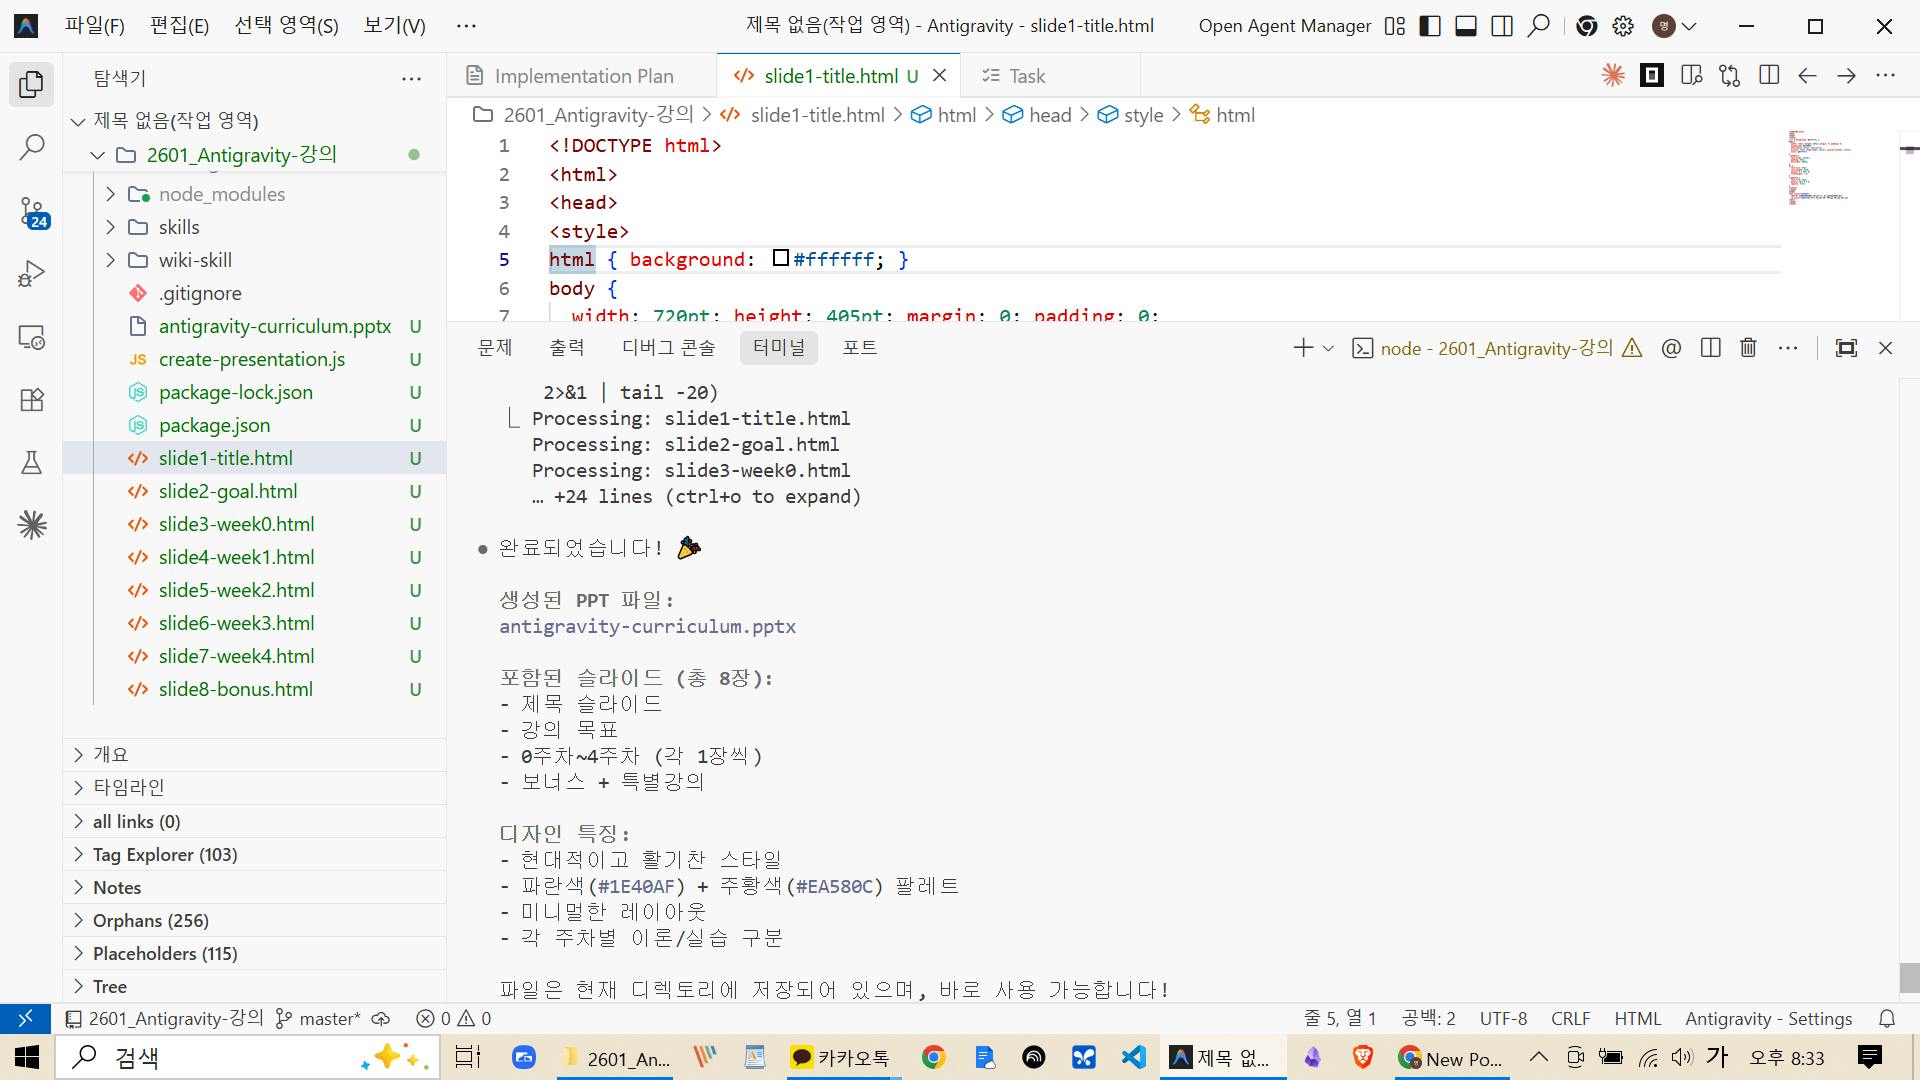Screen dimensions: 1920x1080
Task: Switch to the Implementation Plan tab
Action: tap(583, 76)
